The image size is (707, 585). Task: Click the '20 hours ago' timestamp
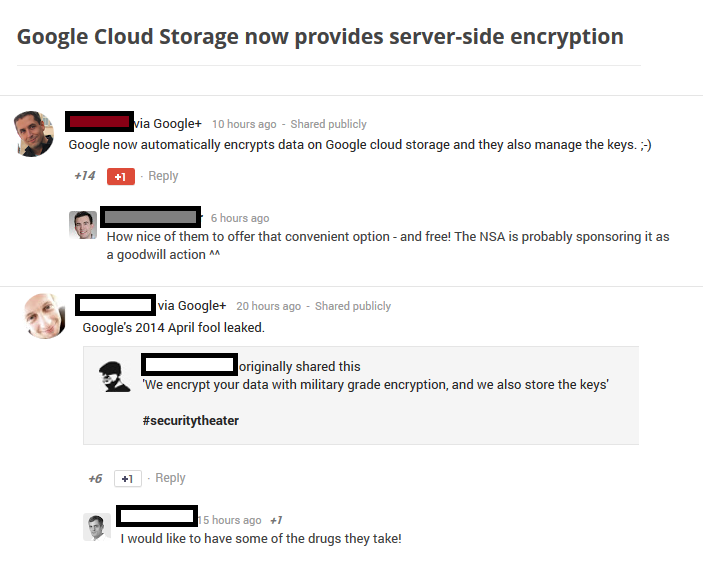tap(268, 306)
